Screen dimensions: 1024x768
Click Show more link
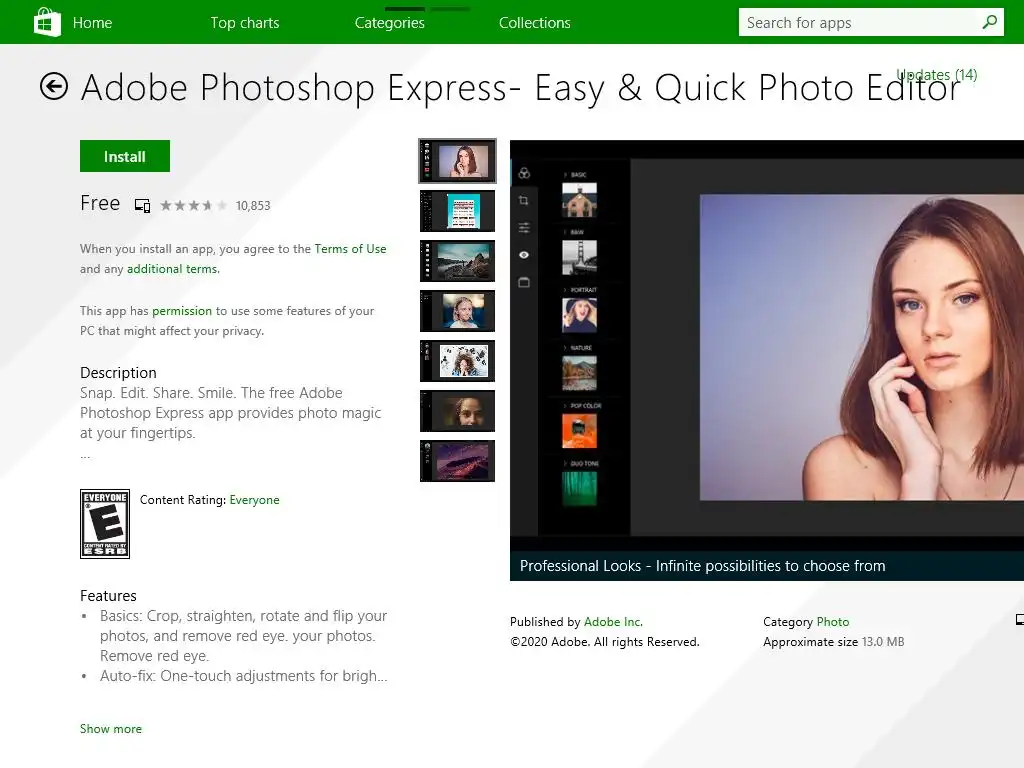110,729
